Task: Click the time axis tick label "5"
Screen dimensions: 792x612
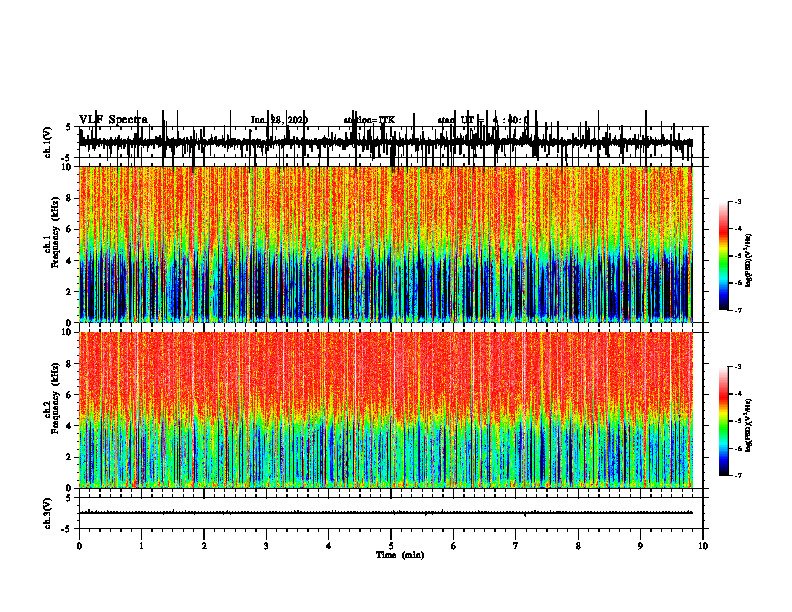Action: (391, 546)
